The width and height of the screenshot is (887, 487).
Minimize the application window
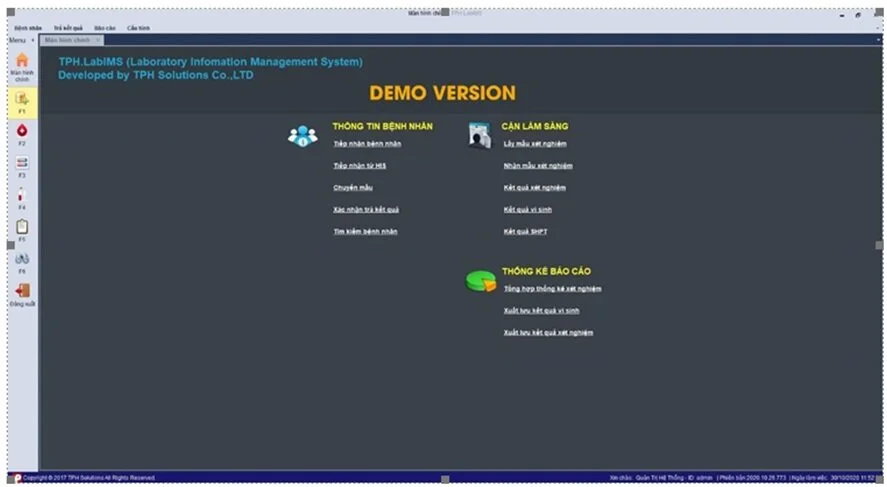pyautogui.click(x=842, y=15)
